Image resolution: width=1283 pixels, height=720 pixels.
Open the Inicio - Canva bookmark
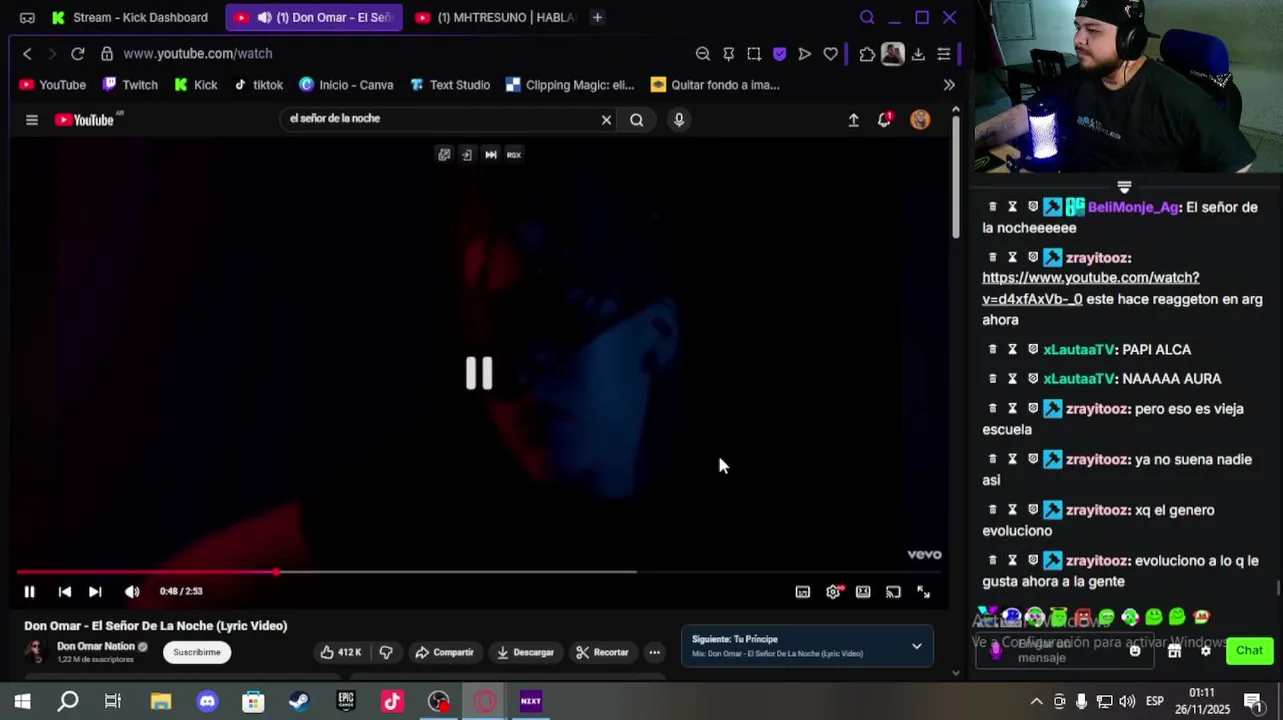[x=346, y=85]
